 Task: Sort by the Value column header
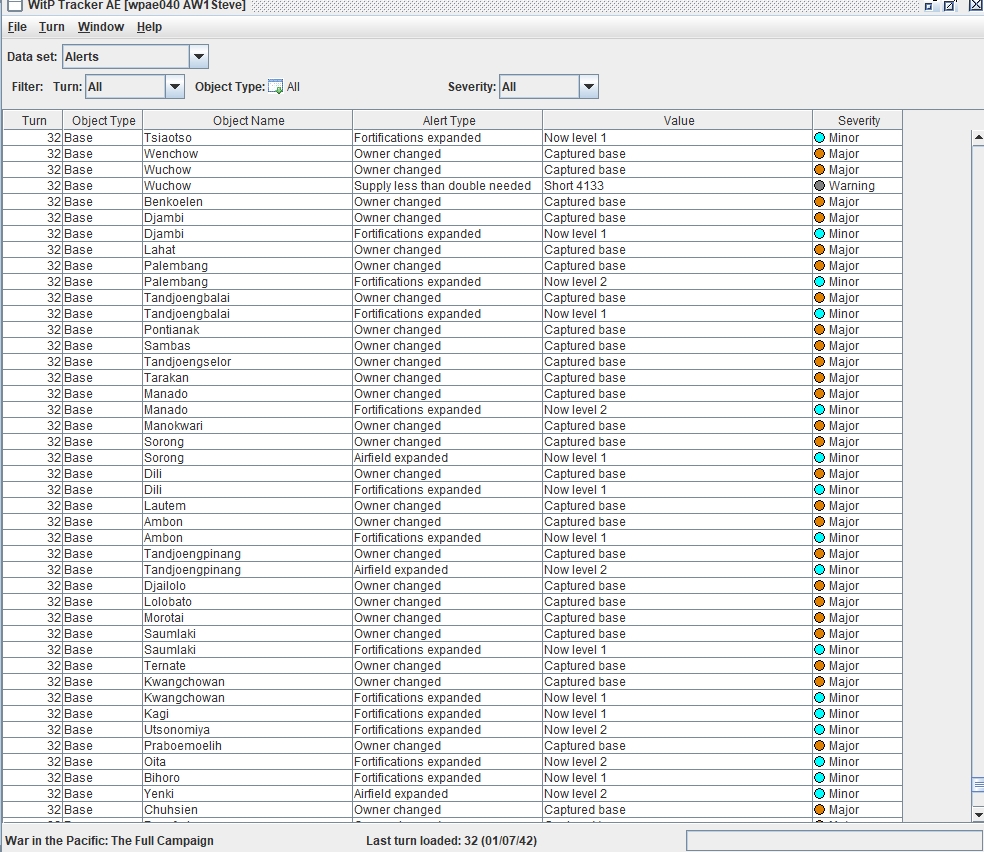coord(678,120)
